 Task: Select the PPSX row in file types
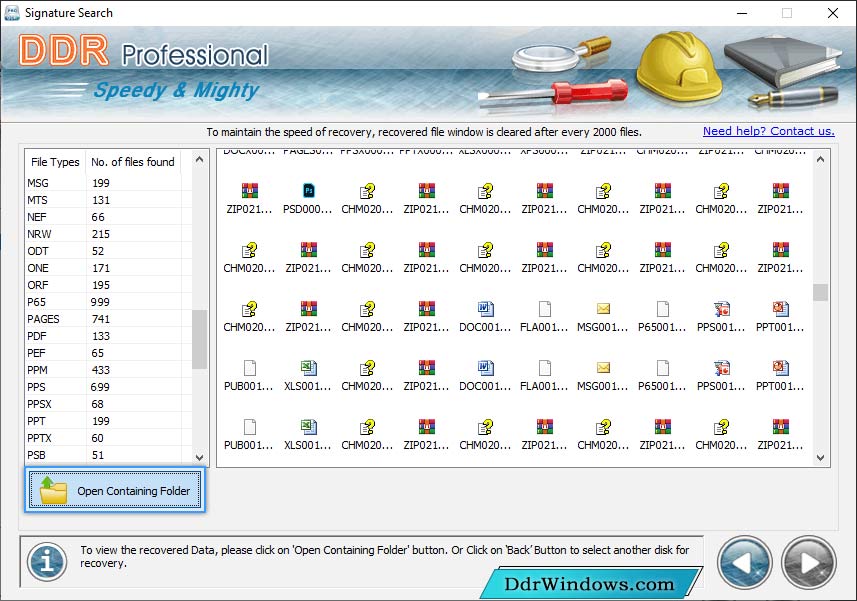coord(108,404)
